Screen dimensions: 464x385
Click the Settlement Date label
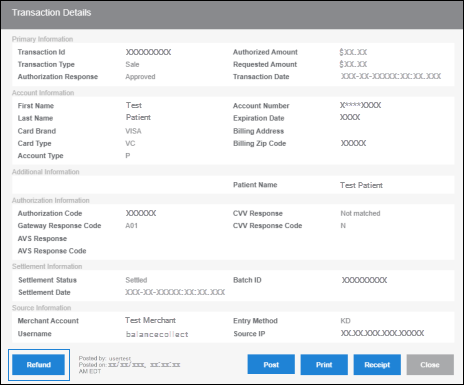(44, 292)
